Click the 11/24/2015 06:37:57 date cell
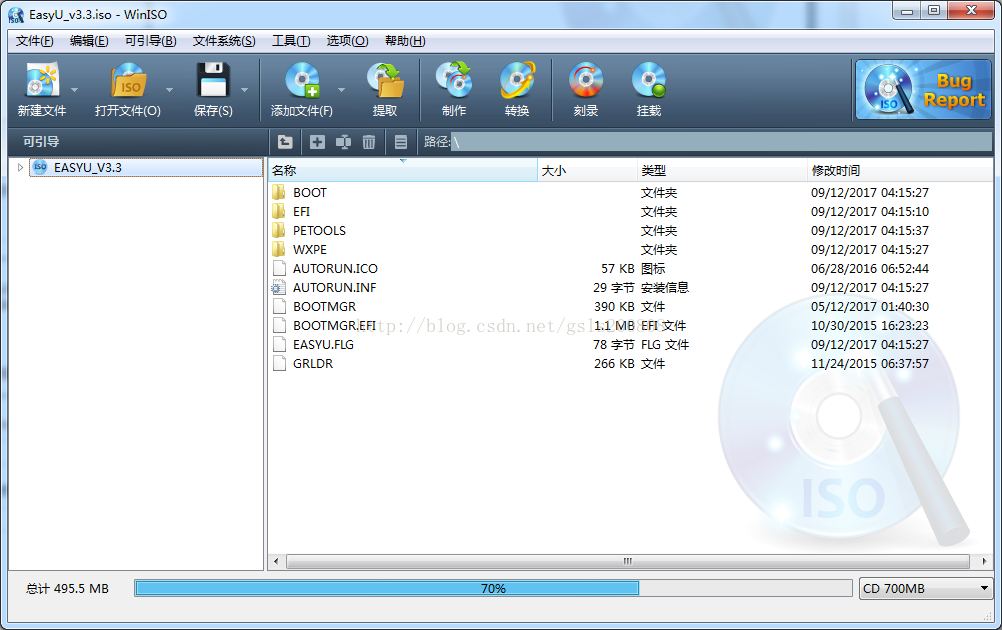1002x630 pixels. [x=870, y=364]
